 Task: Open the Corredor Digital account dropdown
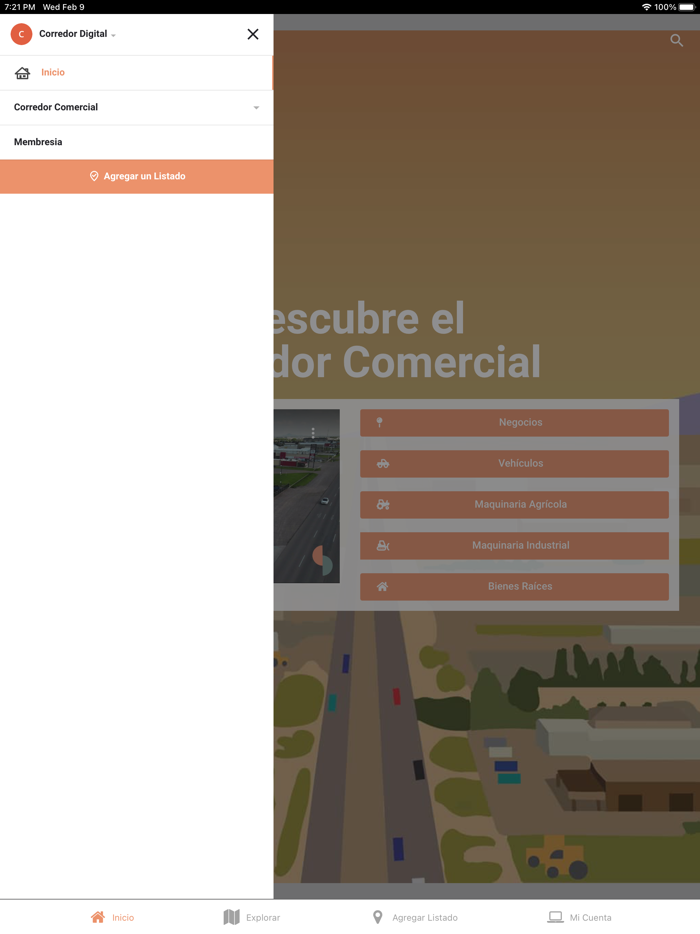pos(77,34)
